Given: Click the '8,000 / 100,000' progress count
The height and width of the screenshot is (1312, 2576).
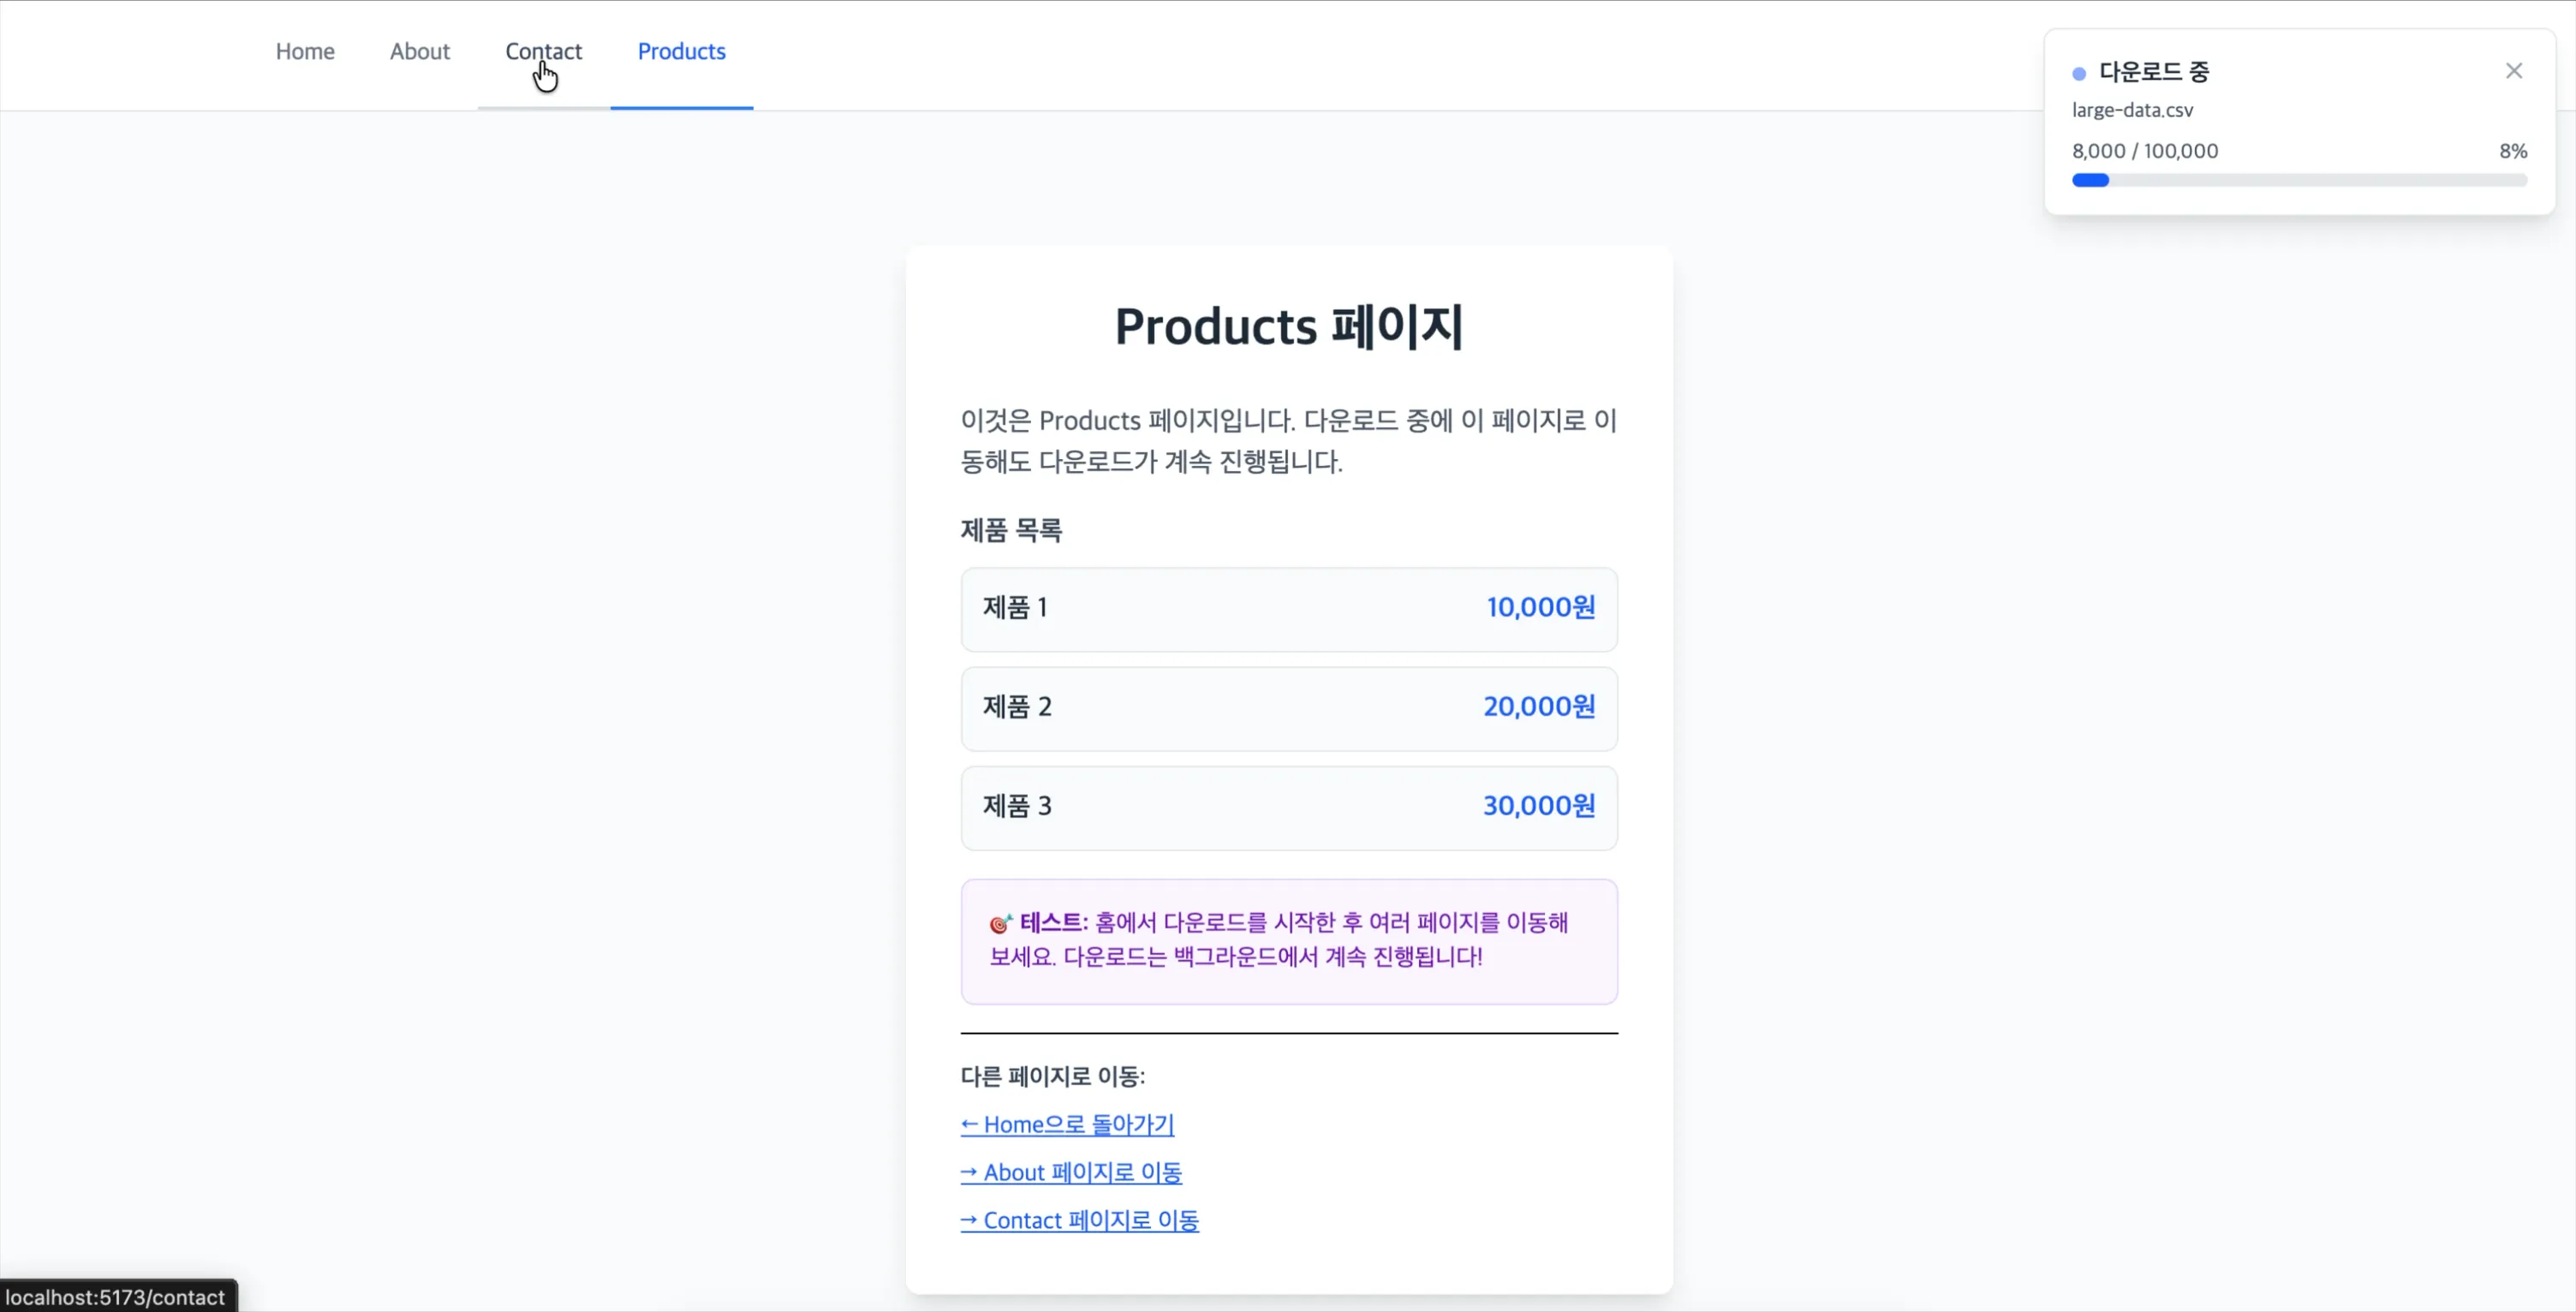Looking at the screenshot, I should 2145,151.
